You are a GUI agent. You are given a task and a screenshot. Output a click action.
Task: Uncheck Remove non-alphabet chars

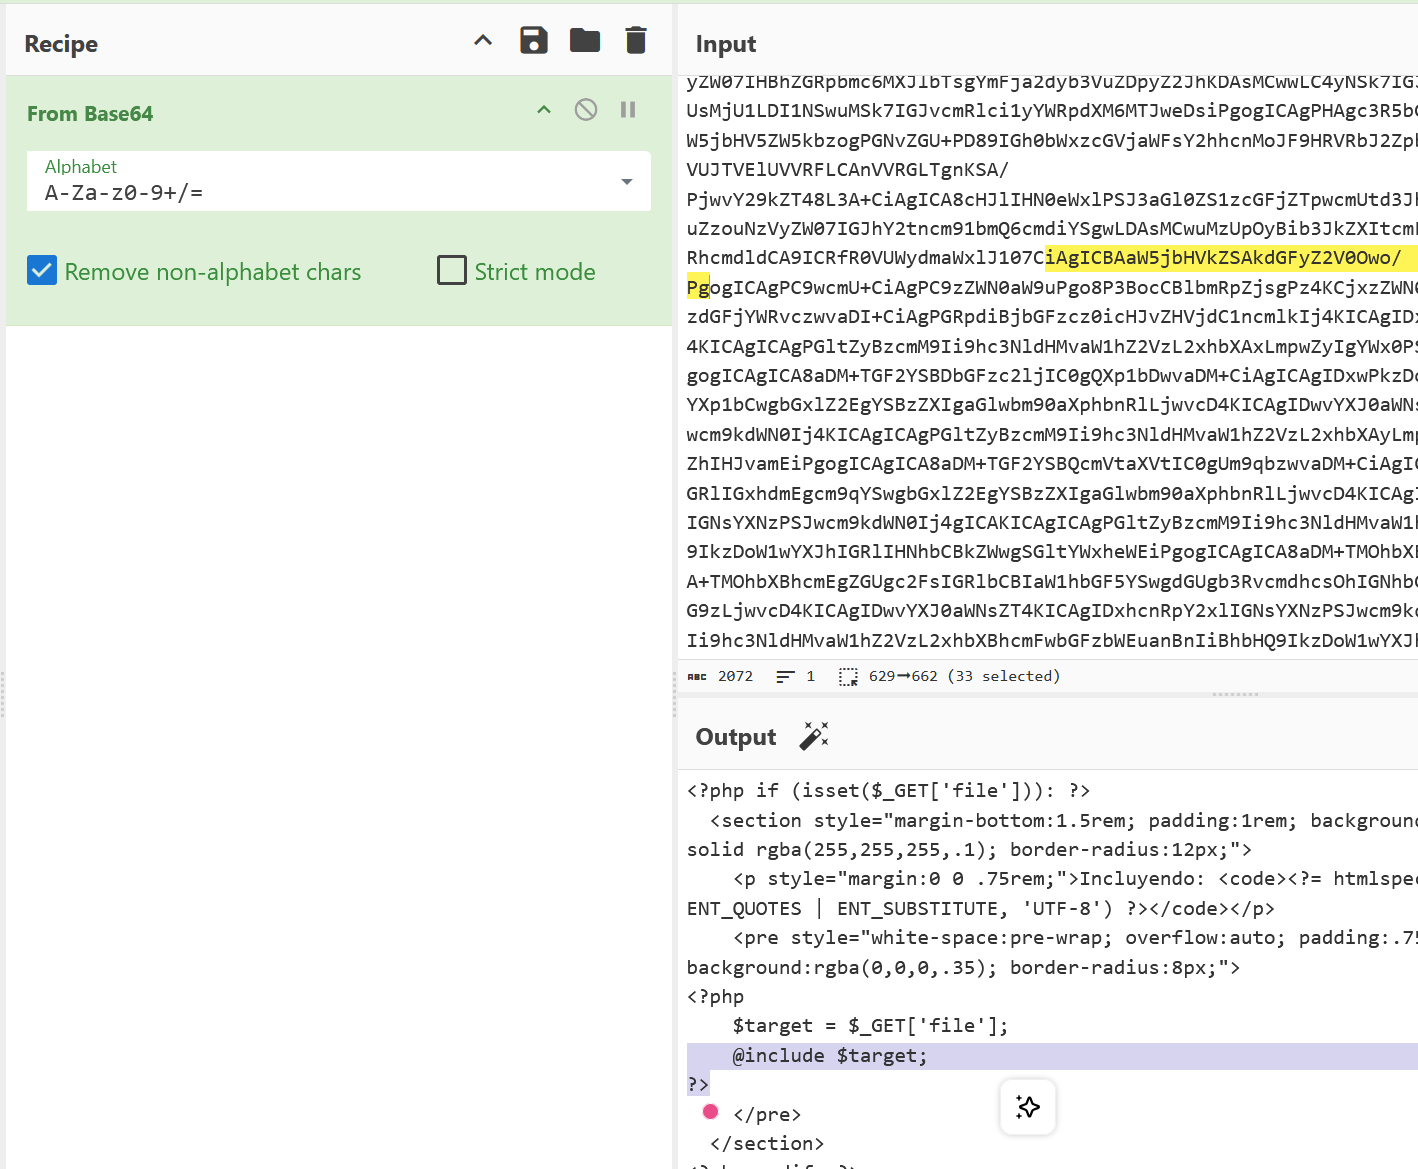tap(42, 271)
